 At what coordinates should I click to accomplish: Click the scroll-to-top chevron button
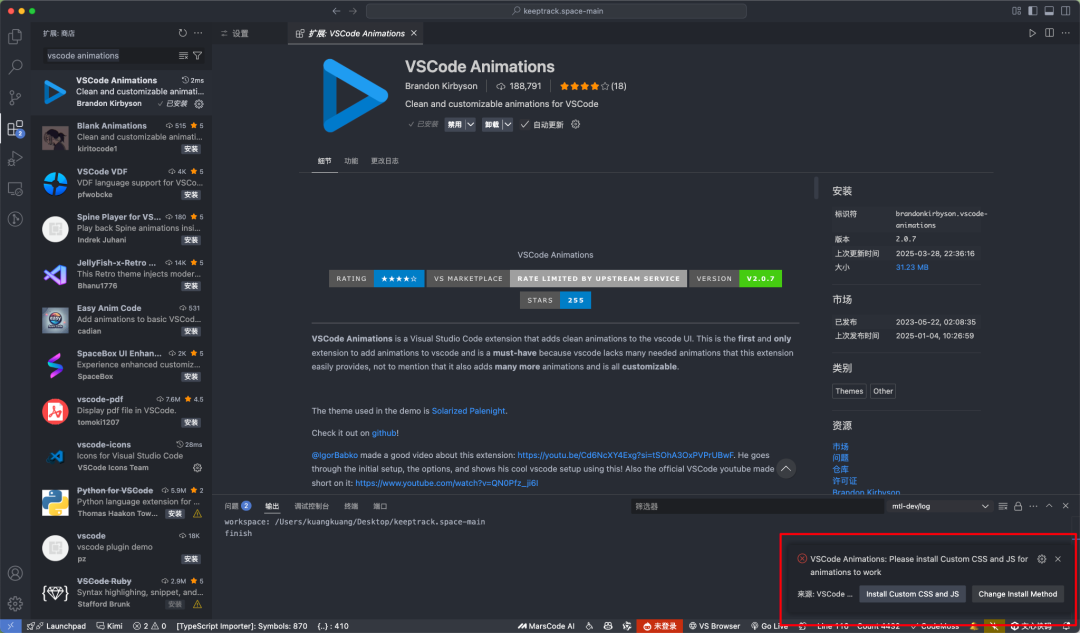[x=785, y=469]
